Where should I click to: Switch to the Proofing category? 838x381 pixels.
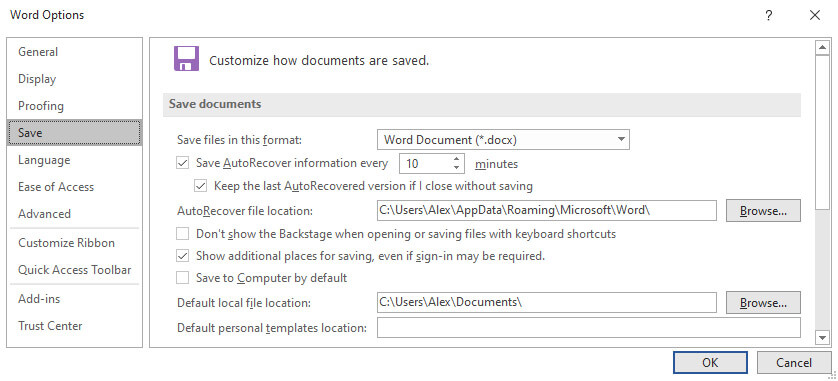click(74, 106)
